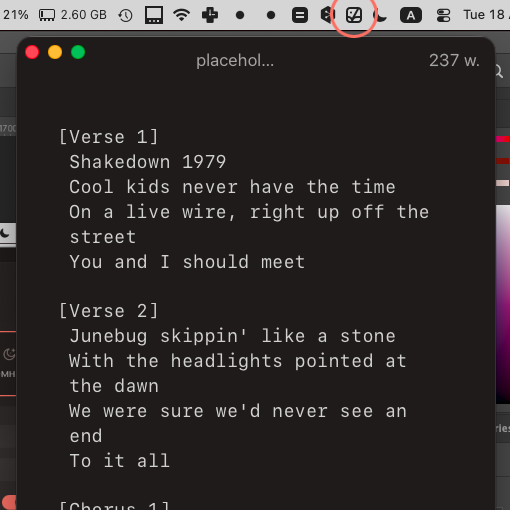Click the placehol... window title
Viewport: 510px width, 510px height.
point(235,61)
